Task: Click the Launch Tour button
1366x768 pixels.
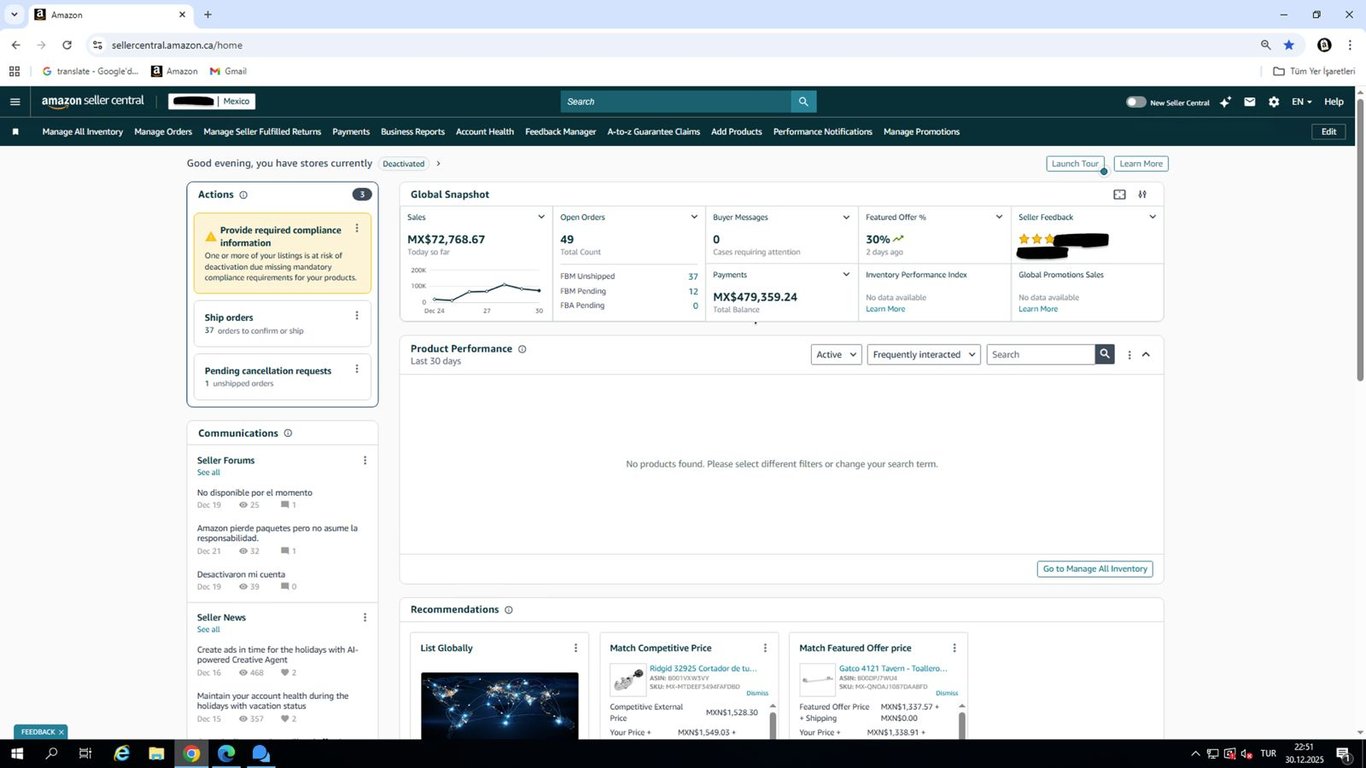Action: pyautogui.click(x=1075, y=164)
